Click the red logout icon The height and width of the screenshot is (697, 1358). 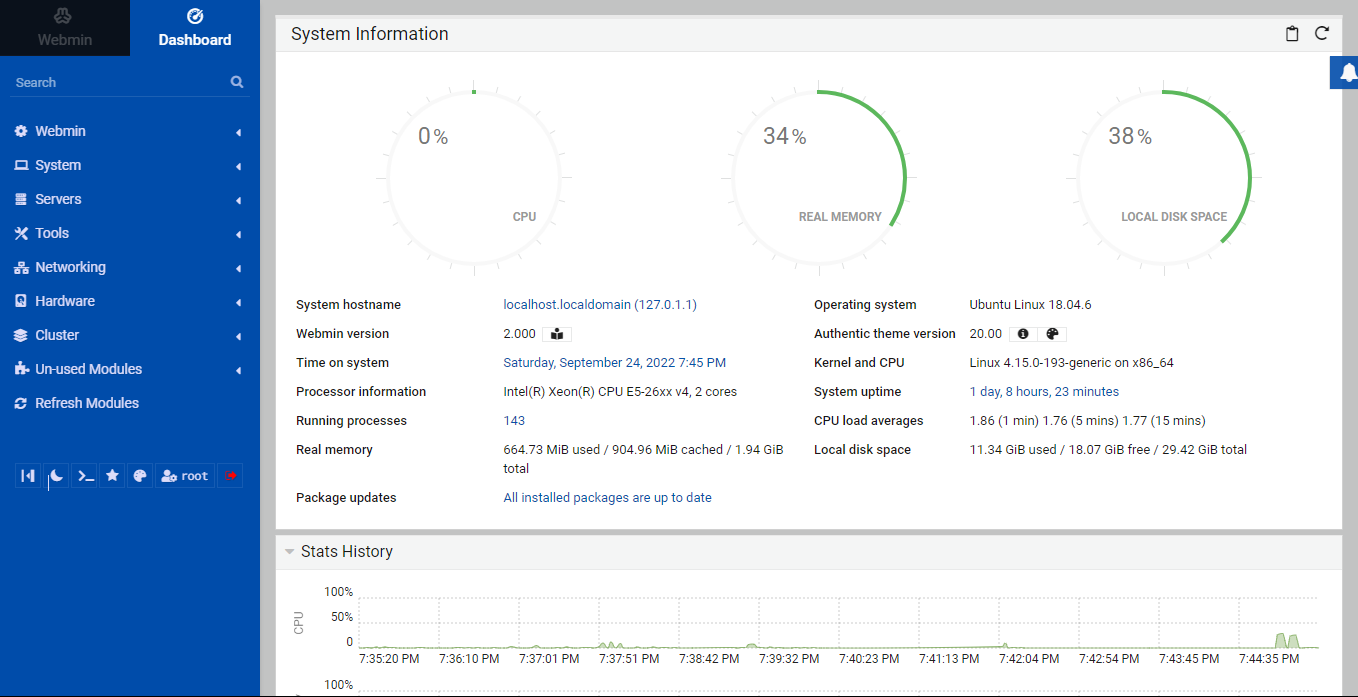[231, 476]
